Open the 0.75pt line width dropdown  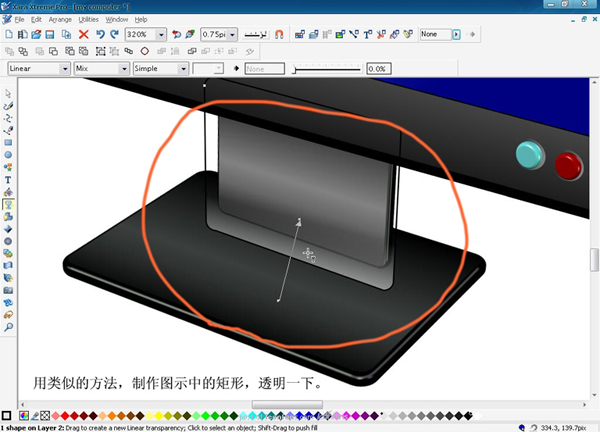(232, 35)
